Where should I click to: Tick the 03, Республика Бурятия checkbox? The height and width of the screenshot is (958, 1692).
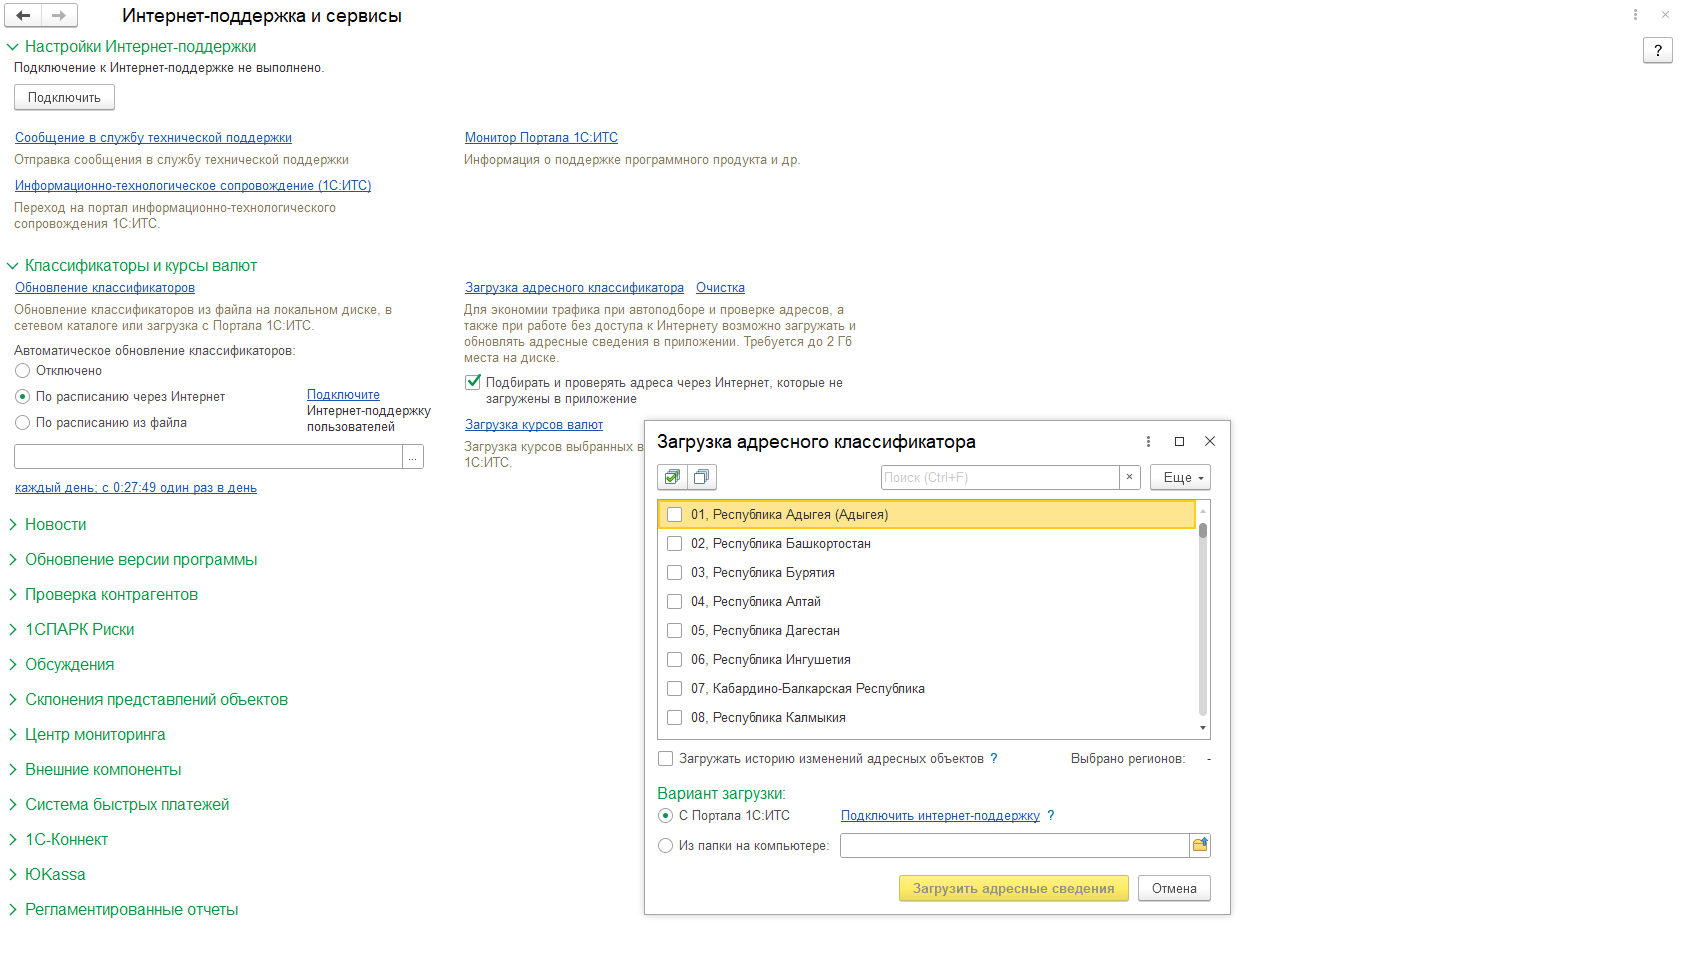pos(675,572)
